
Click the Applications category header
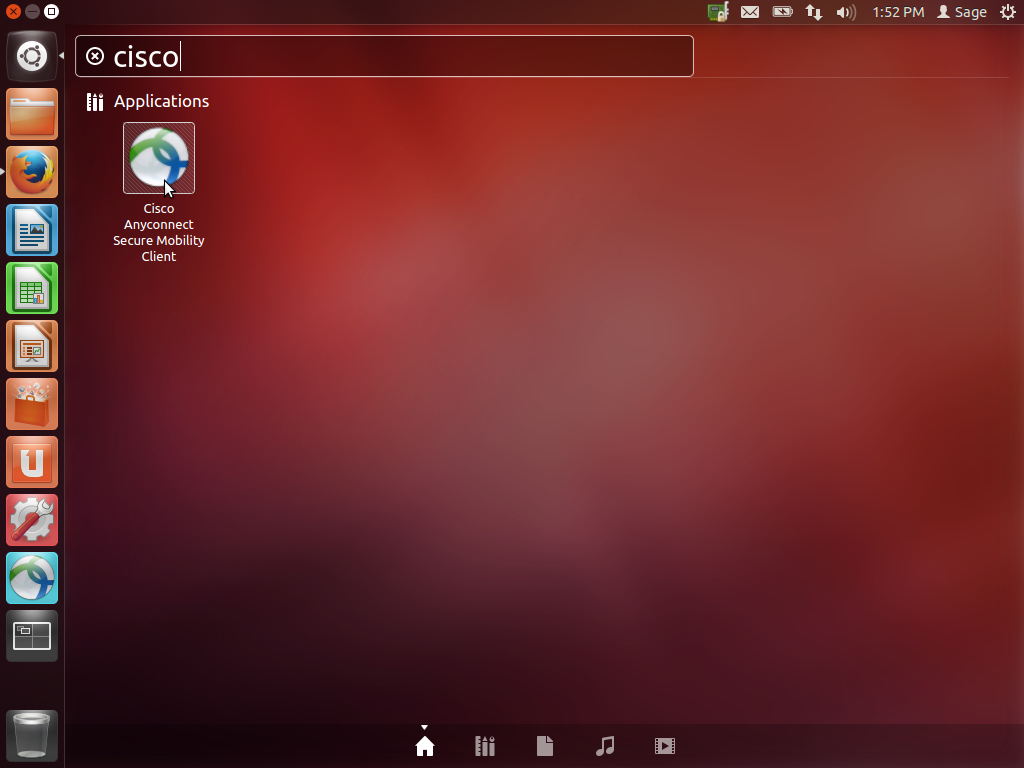tap(161, 101)
